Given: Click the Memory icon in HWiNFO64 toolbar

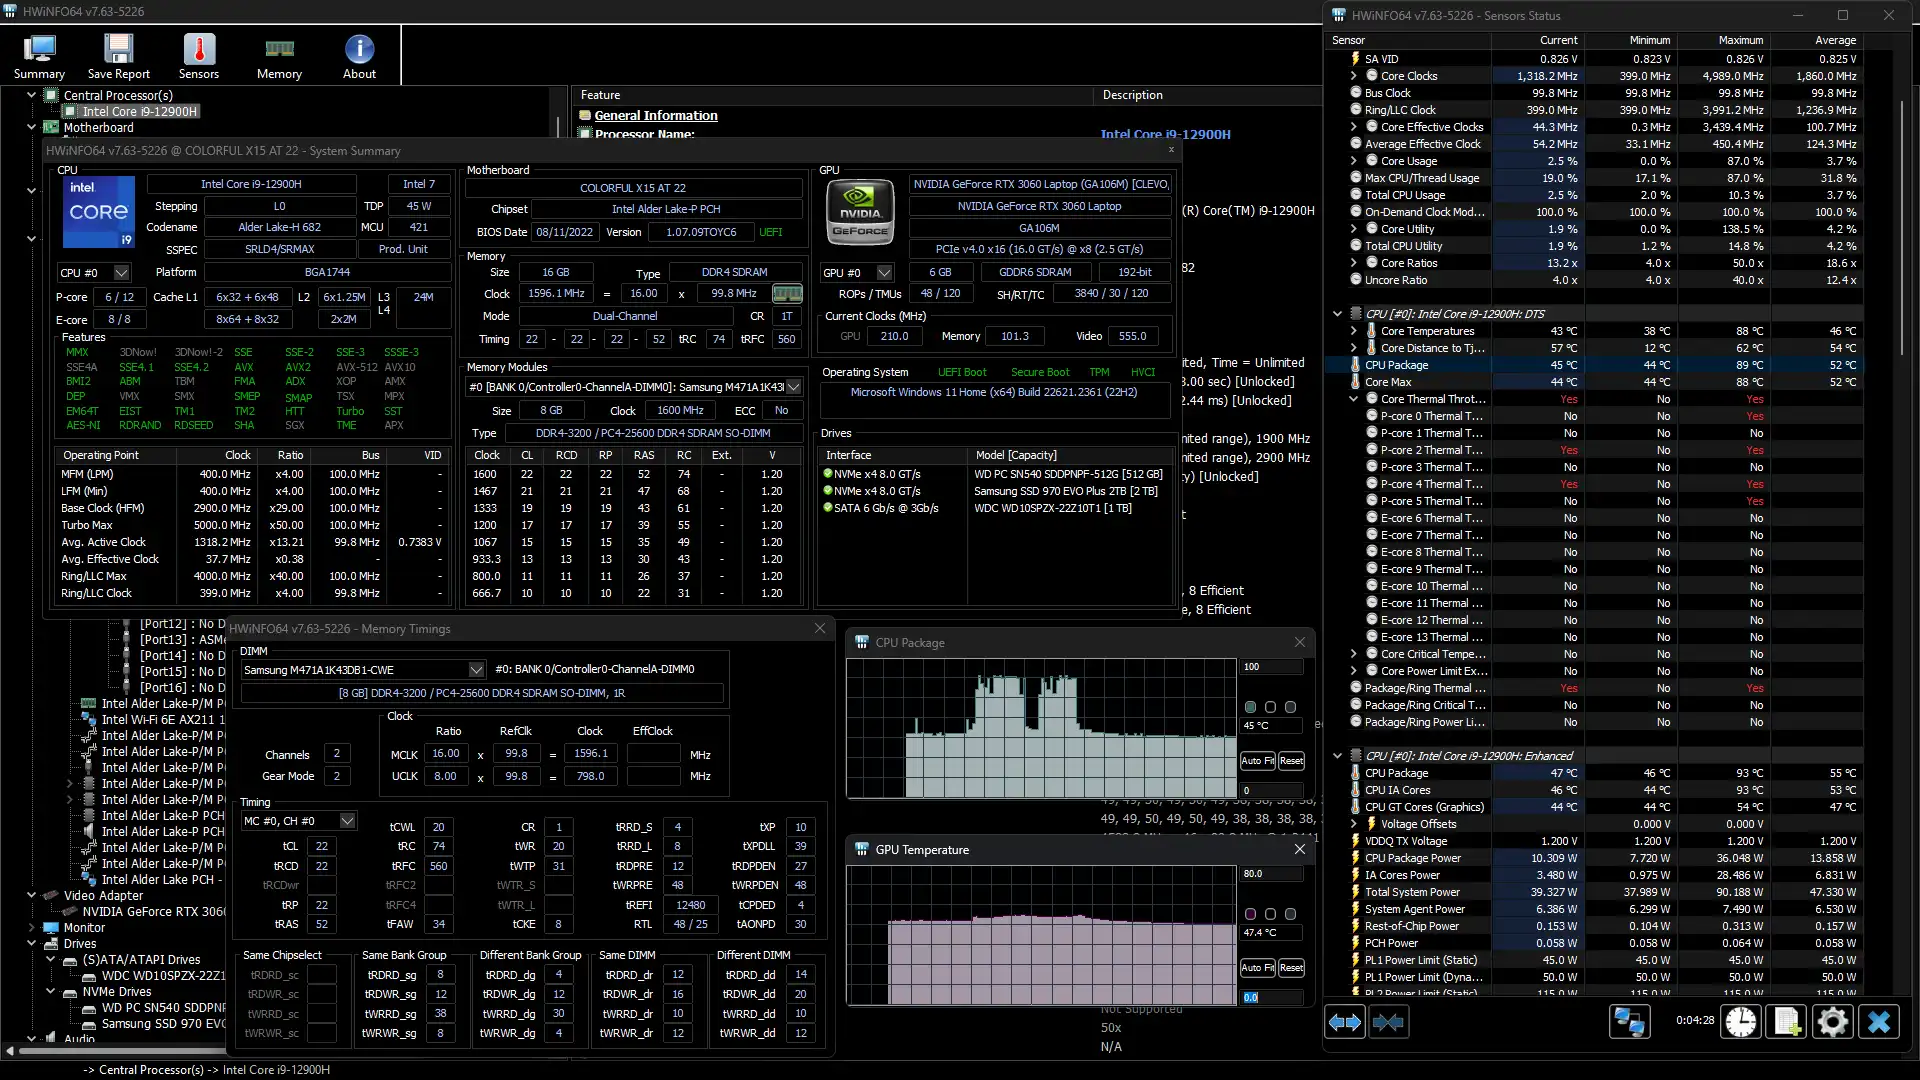Looking at the screenshot, I should point(278,55).
